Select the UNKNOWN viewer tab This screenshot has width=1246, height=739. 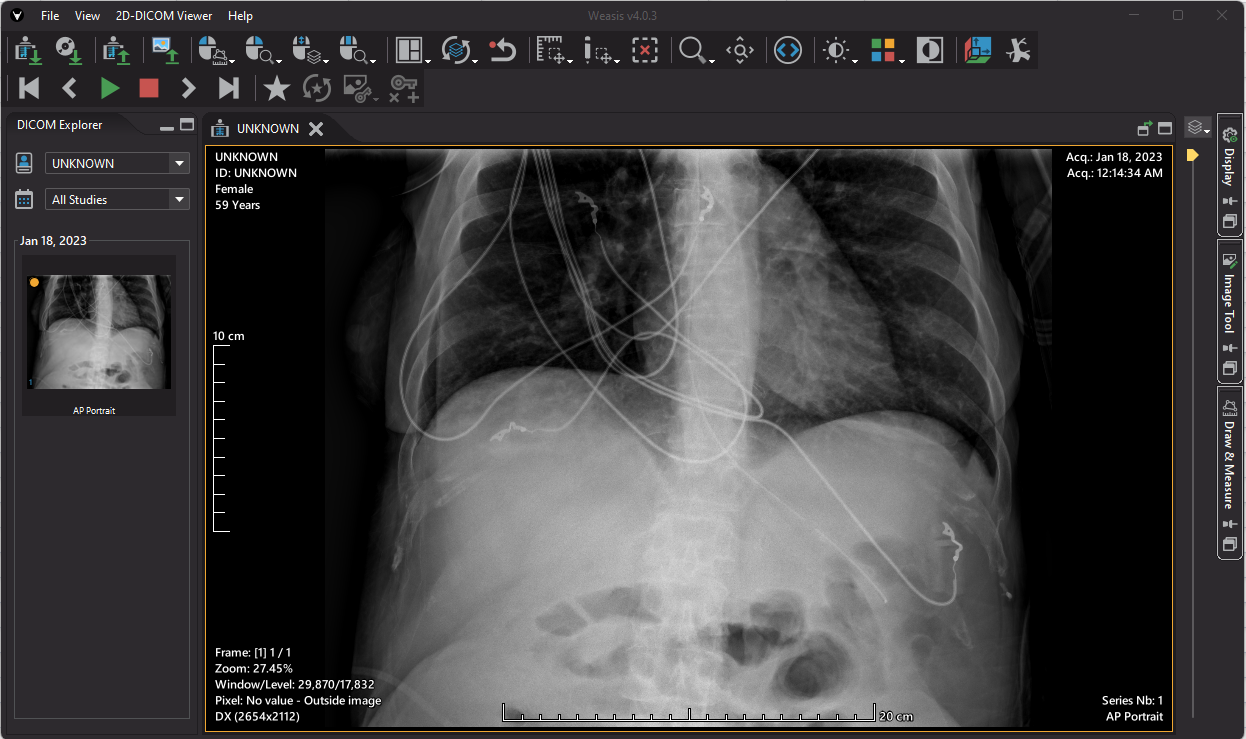tap(267, 128)
